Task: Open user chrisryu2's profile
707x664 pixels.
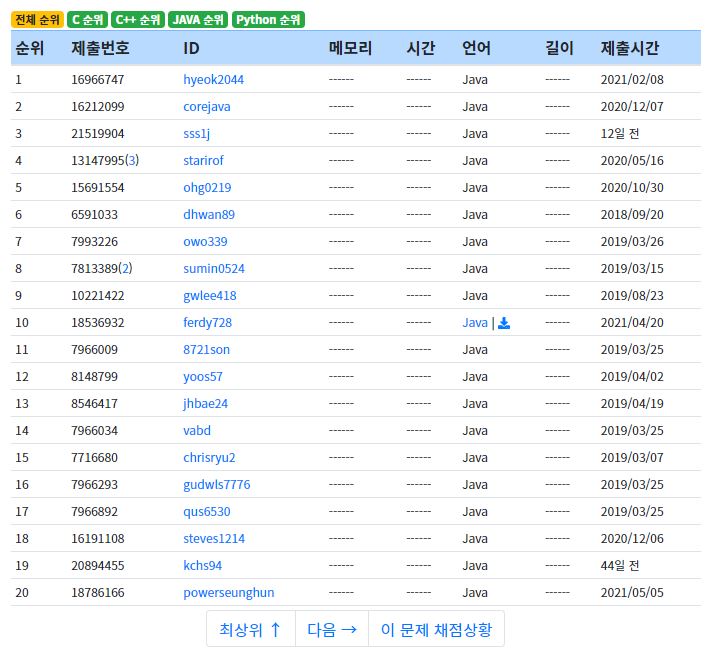Action: click(x=209, y=458)
